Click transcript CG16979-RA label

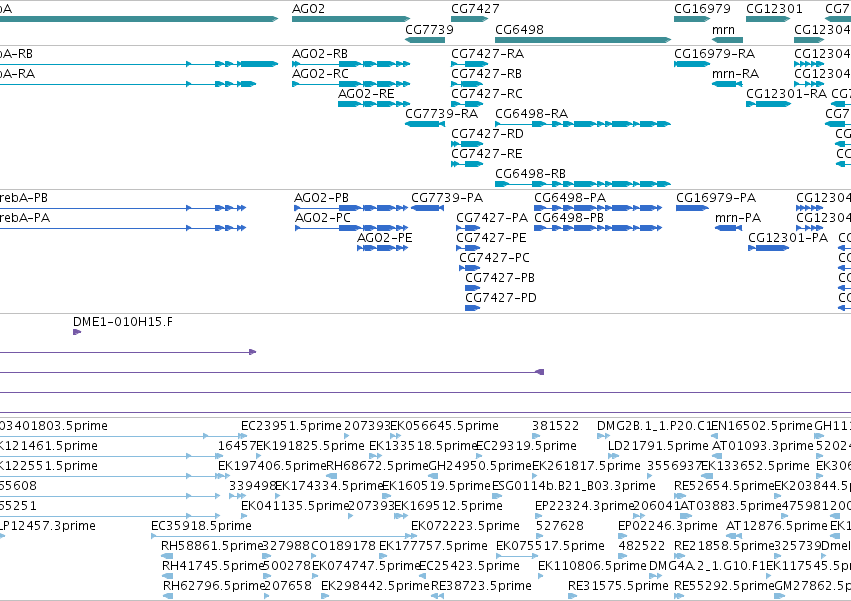(x=714, y=54)
